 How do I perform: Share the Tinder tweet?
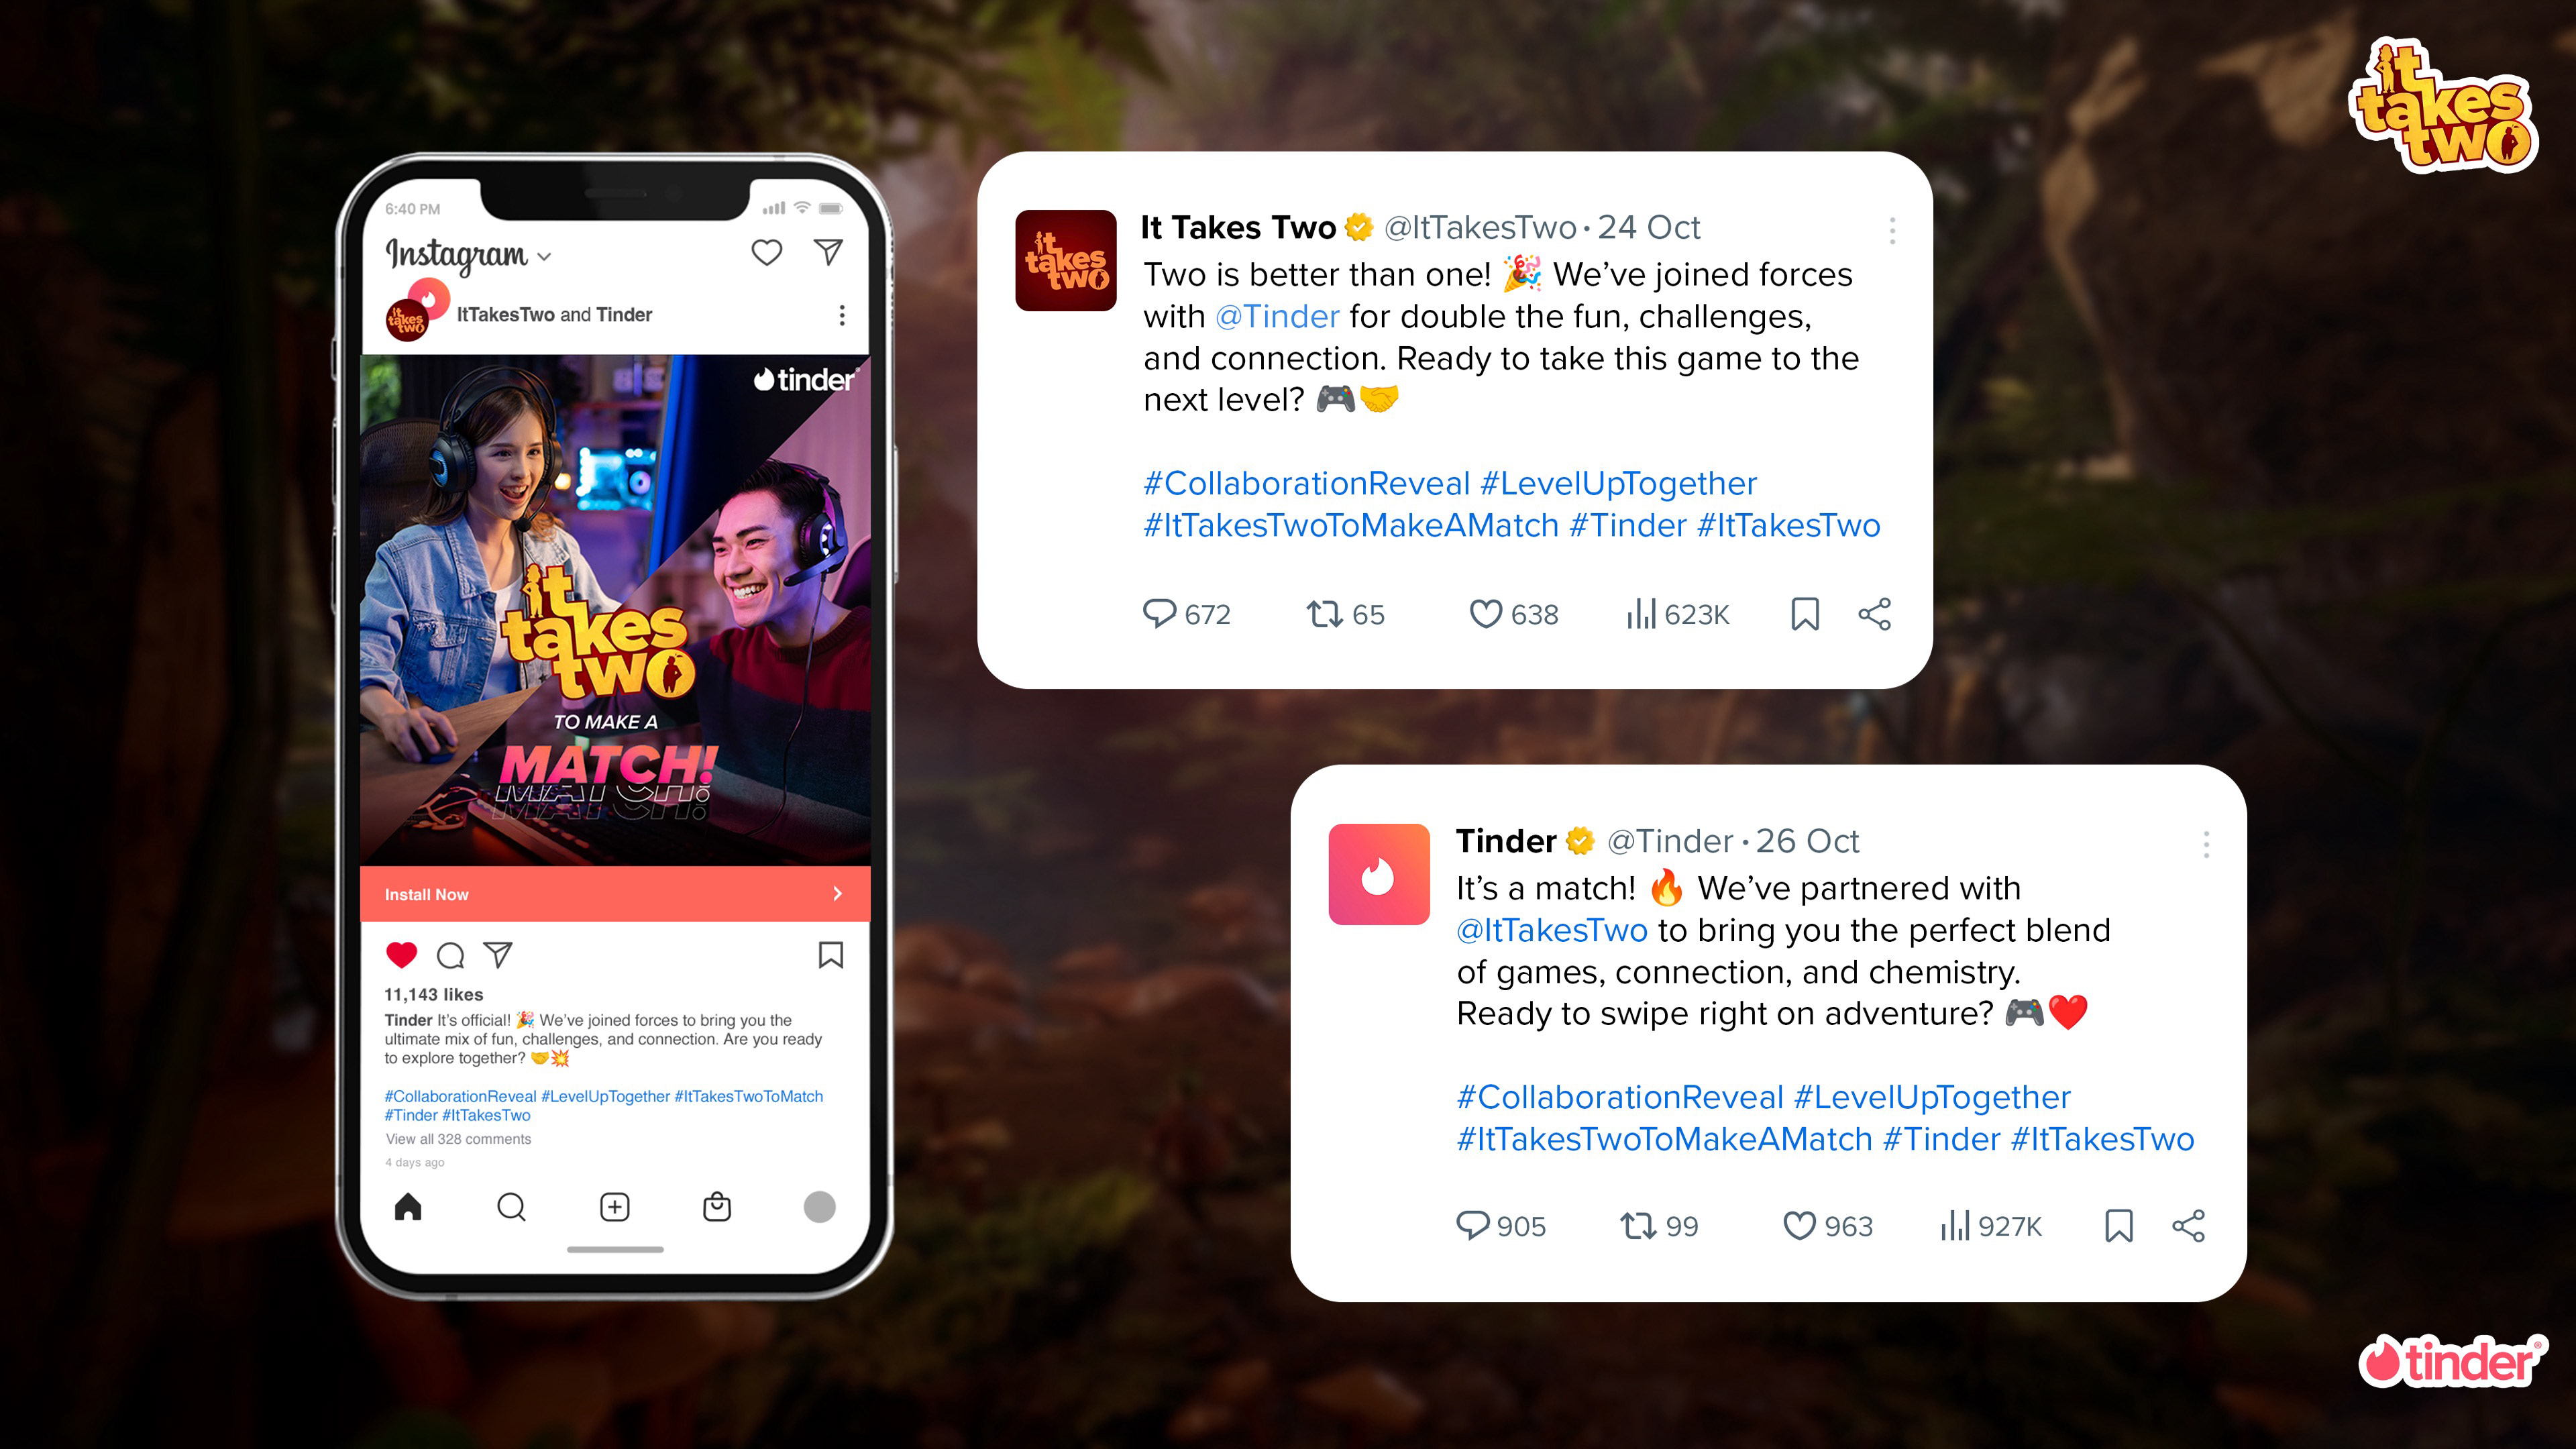click(2188, 1226)
